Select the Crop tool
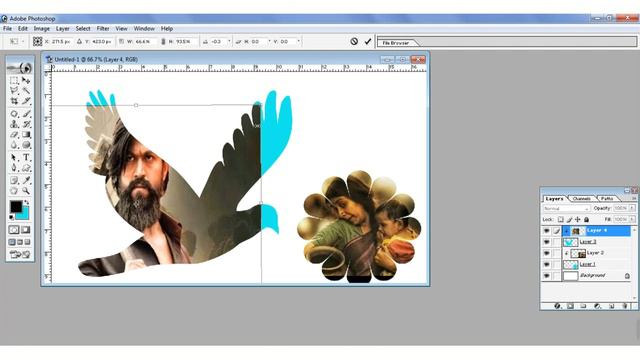Screen dimensions: 640x360 (x=14, y=101)
